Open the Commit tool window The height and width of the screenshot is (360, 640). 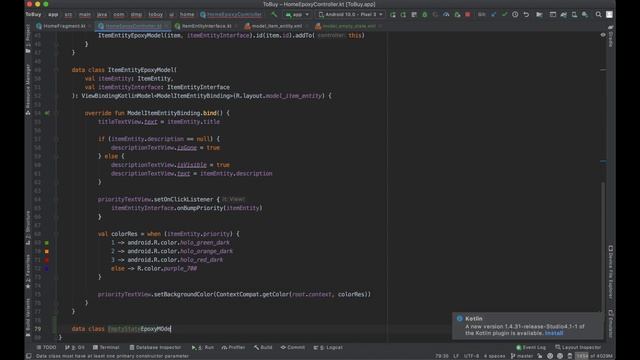(x=293, y=347)
